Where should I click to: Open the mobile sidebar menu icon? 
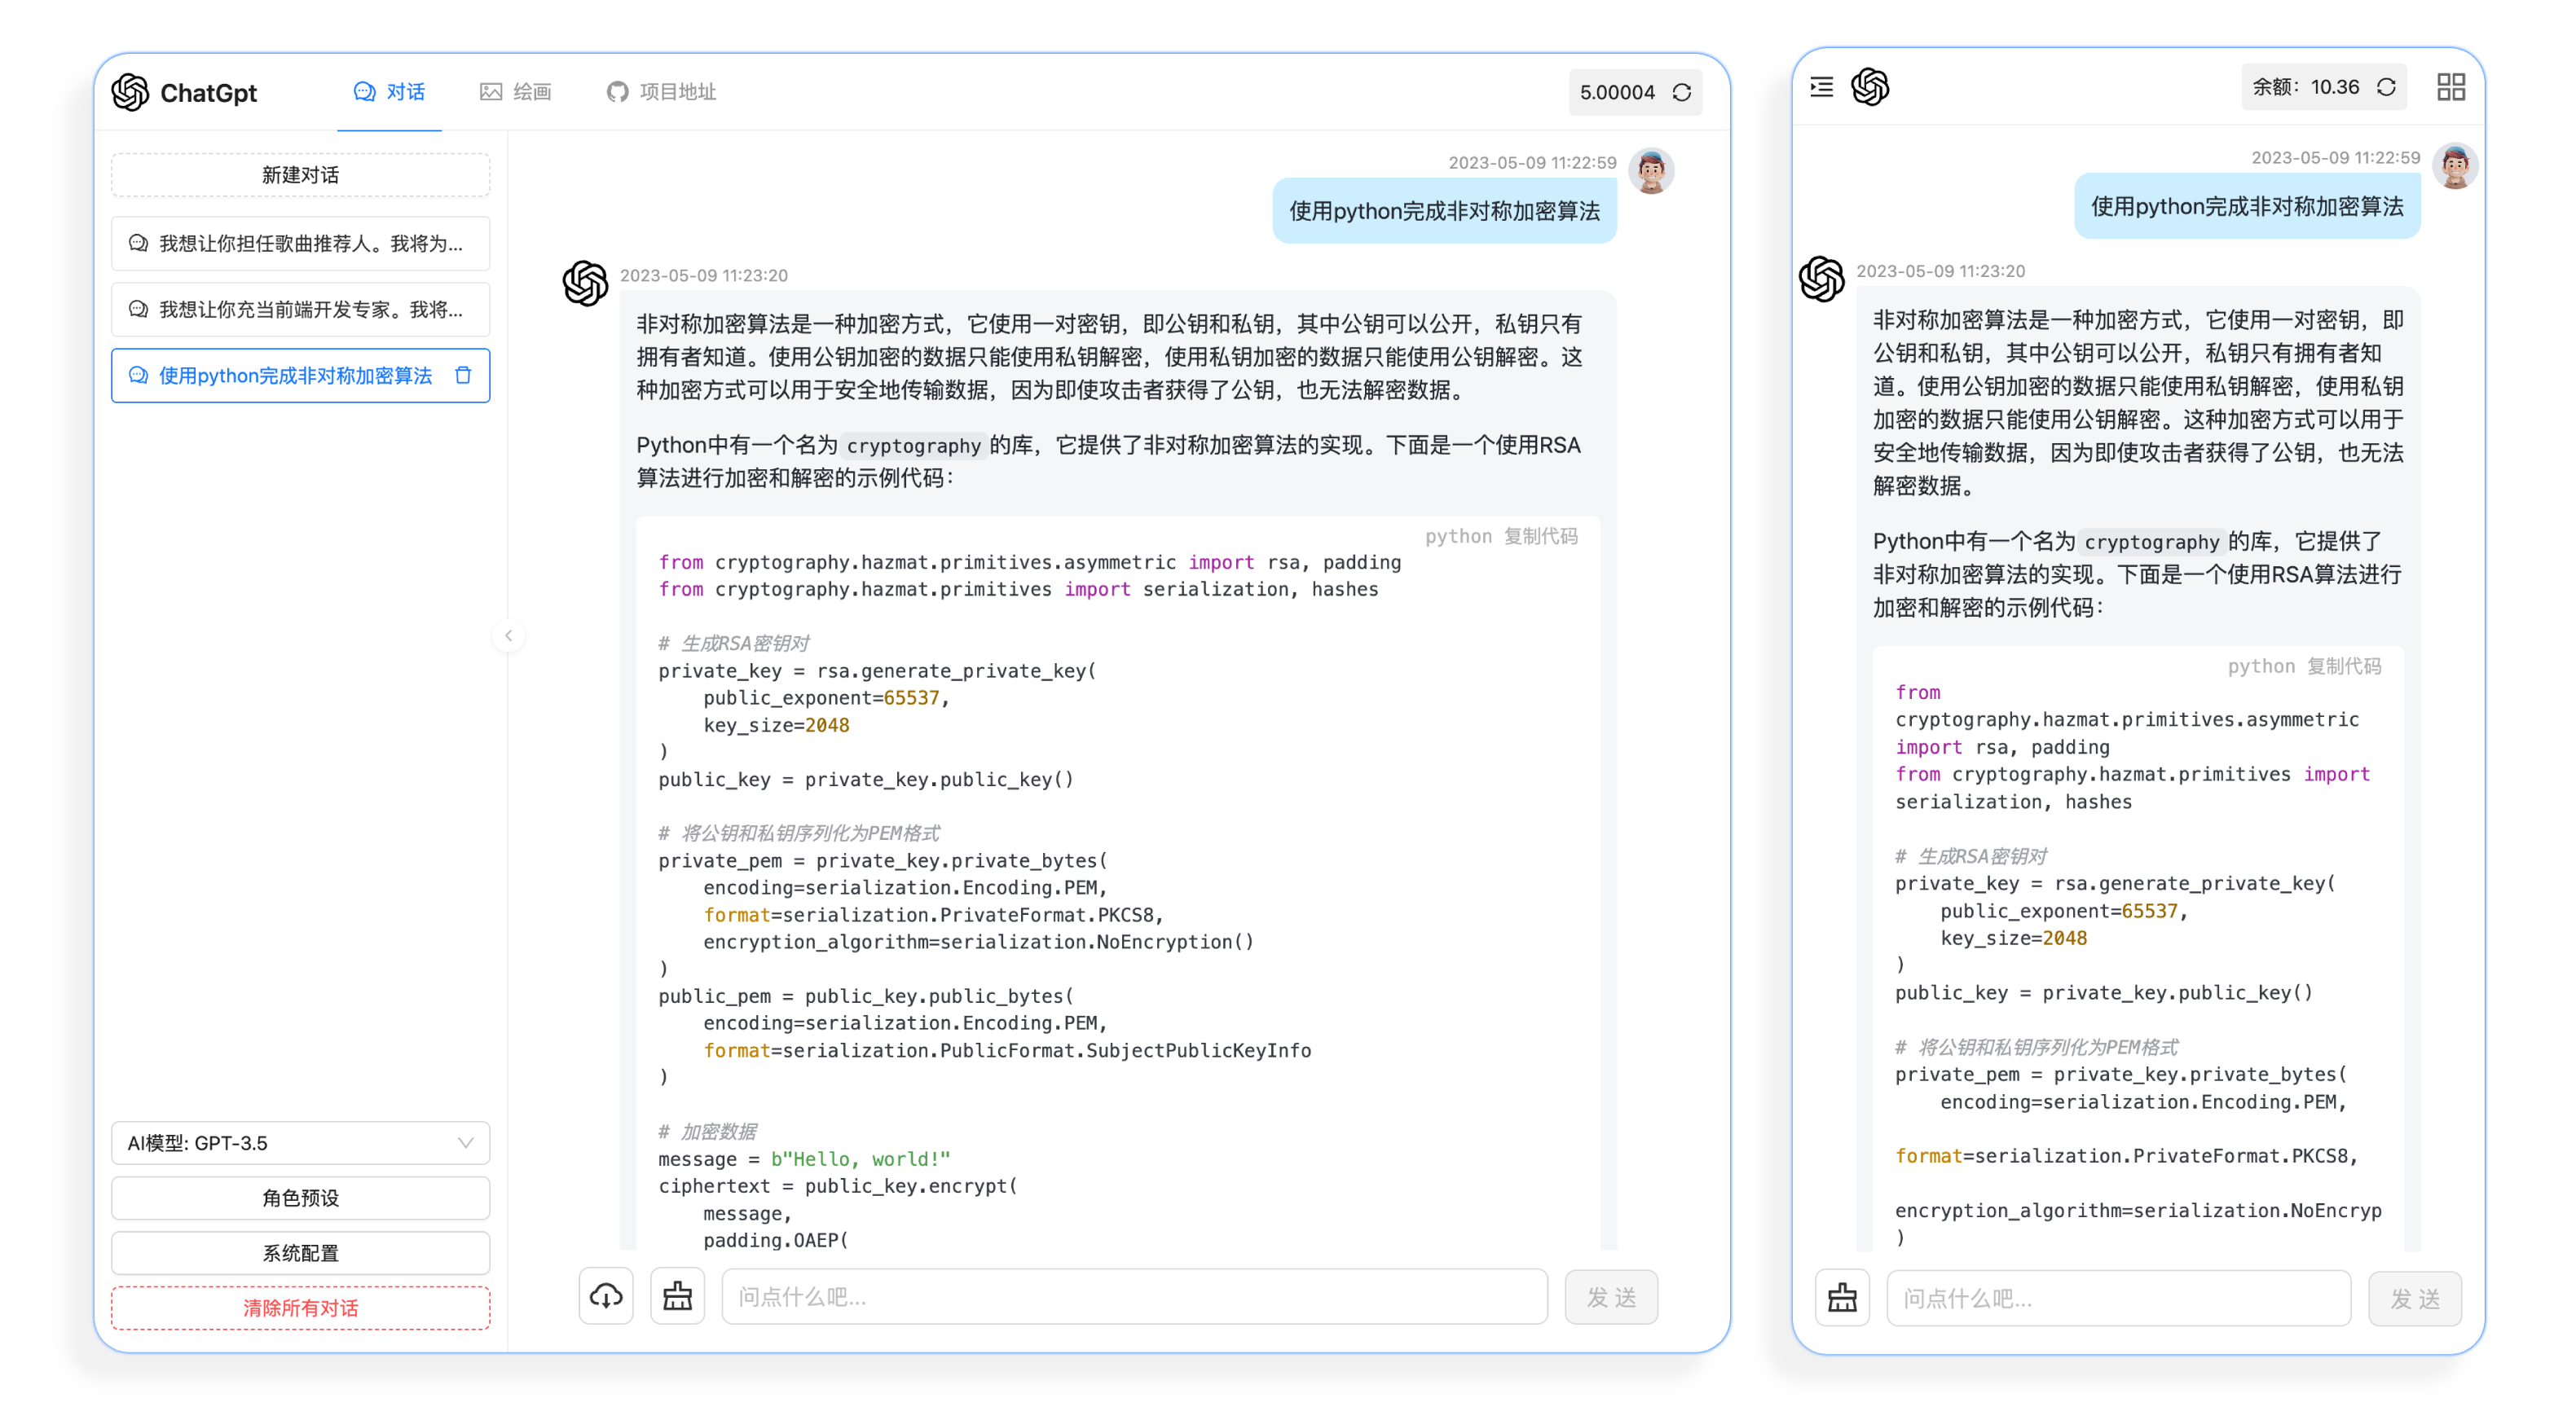point(1821,87)
